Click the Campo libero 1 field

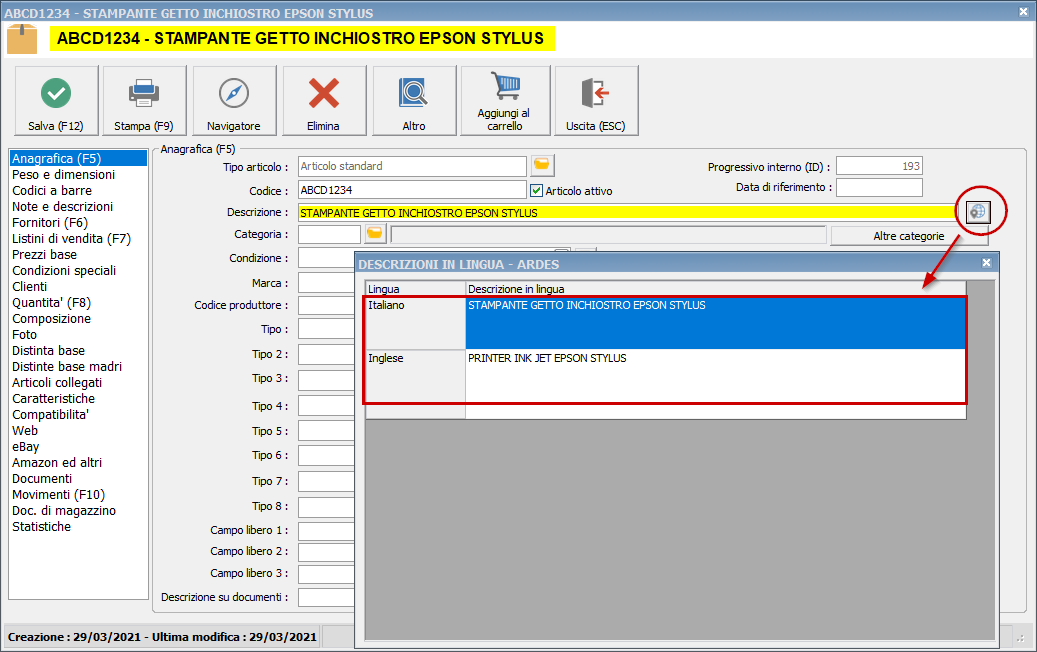click(x=326, y=530)
